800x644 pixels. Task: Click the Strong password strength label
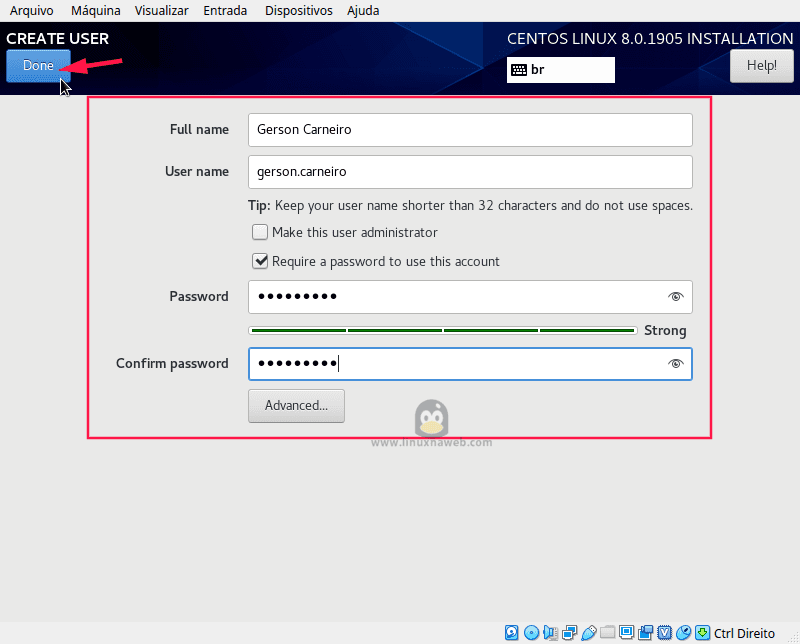[x=665, y=331]
